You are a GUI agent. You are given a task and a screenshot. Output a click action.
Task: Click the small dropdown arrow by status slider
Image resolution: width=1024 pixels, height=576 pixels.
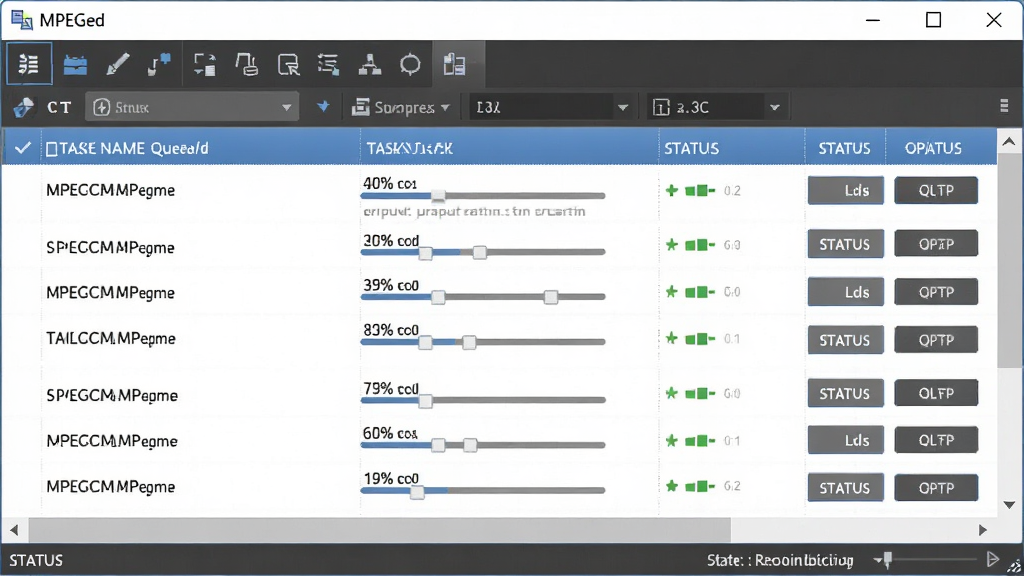[878, 560]
